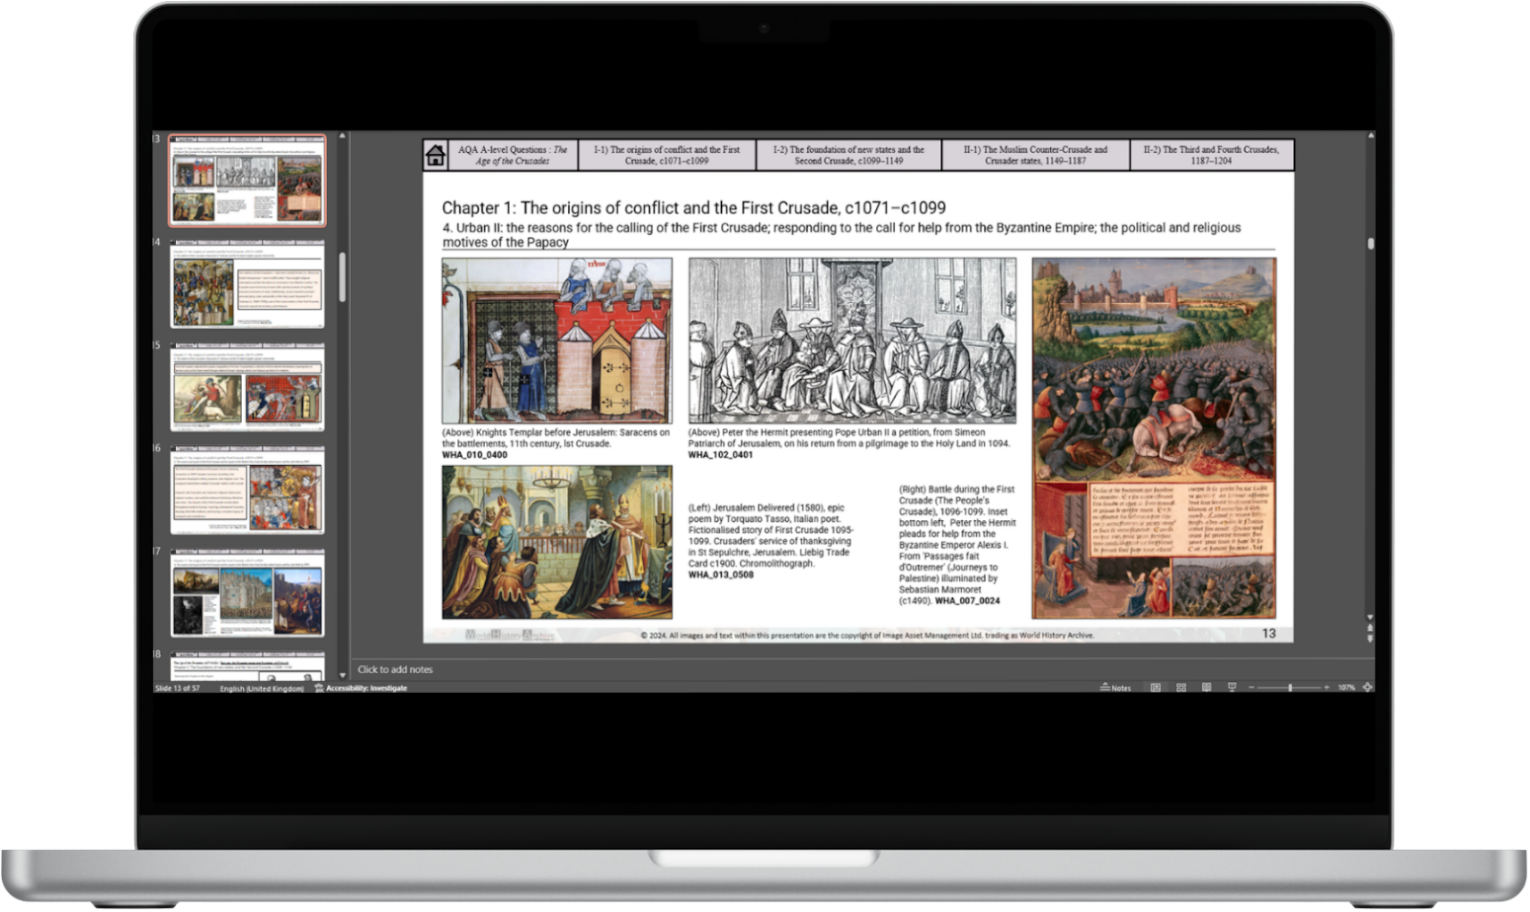Click main slide scroll down arrow

1370,618
